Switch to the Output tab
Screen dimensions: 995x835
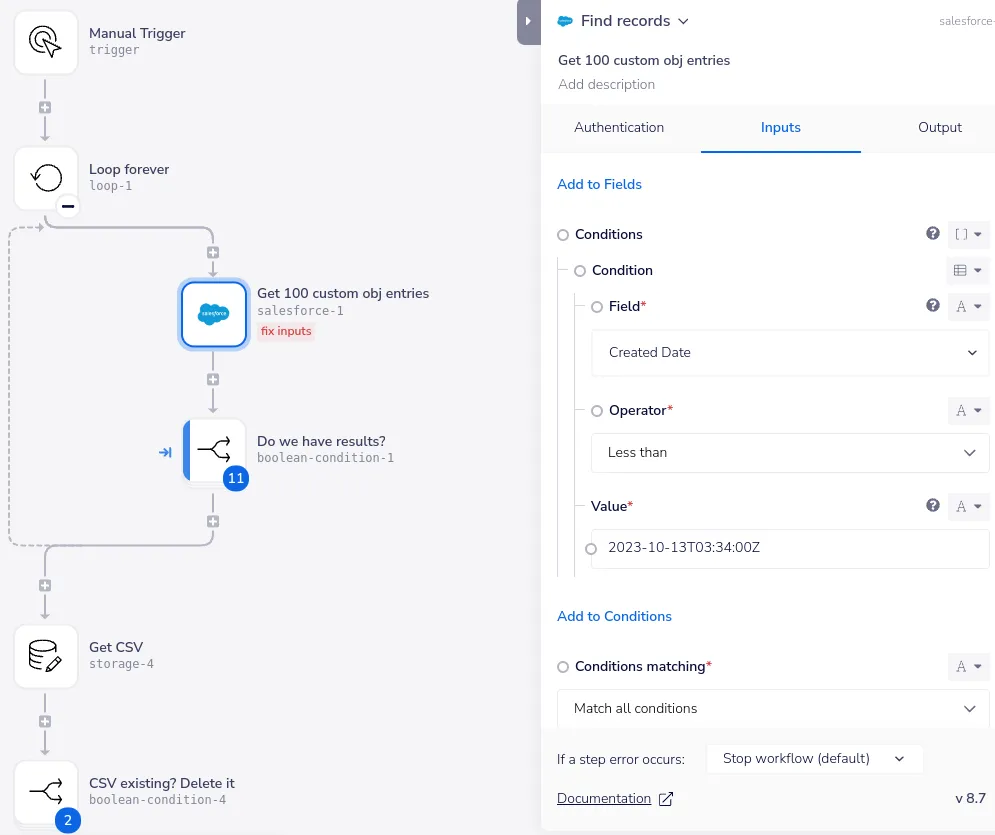point(940,128)
